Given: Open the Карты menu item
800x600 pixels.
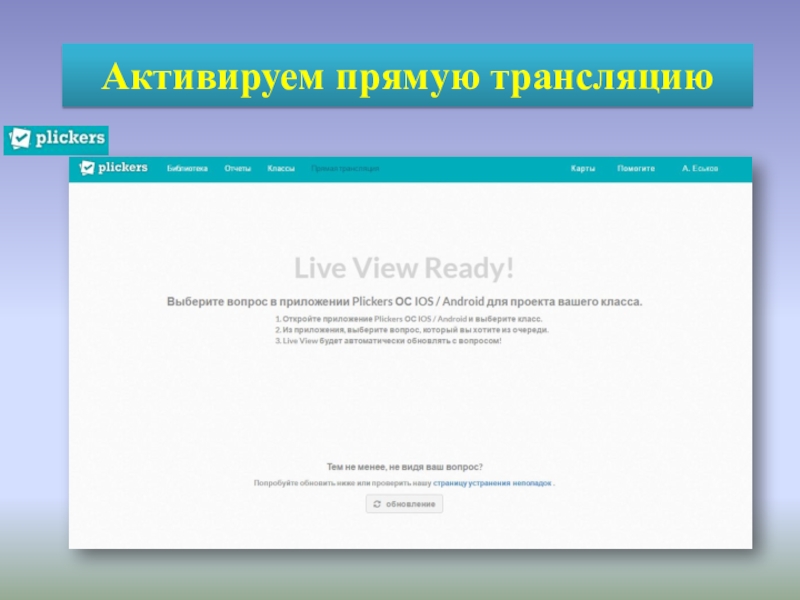Looking at the screenshot, I should point(583,168).
